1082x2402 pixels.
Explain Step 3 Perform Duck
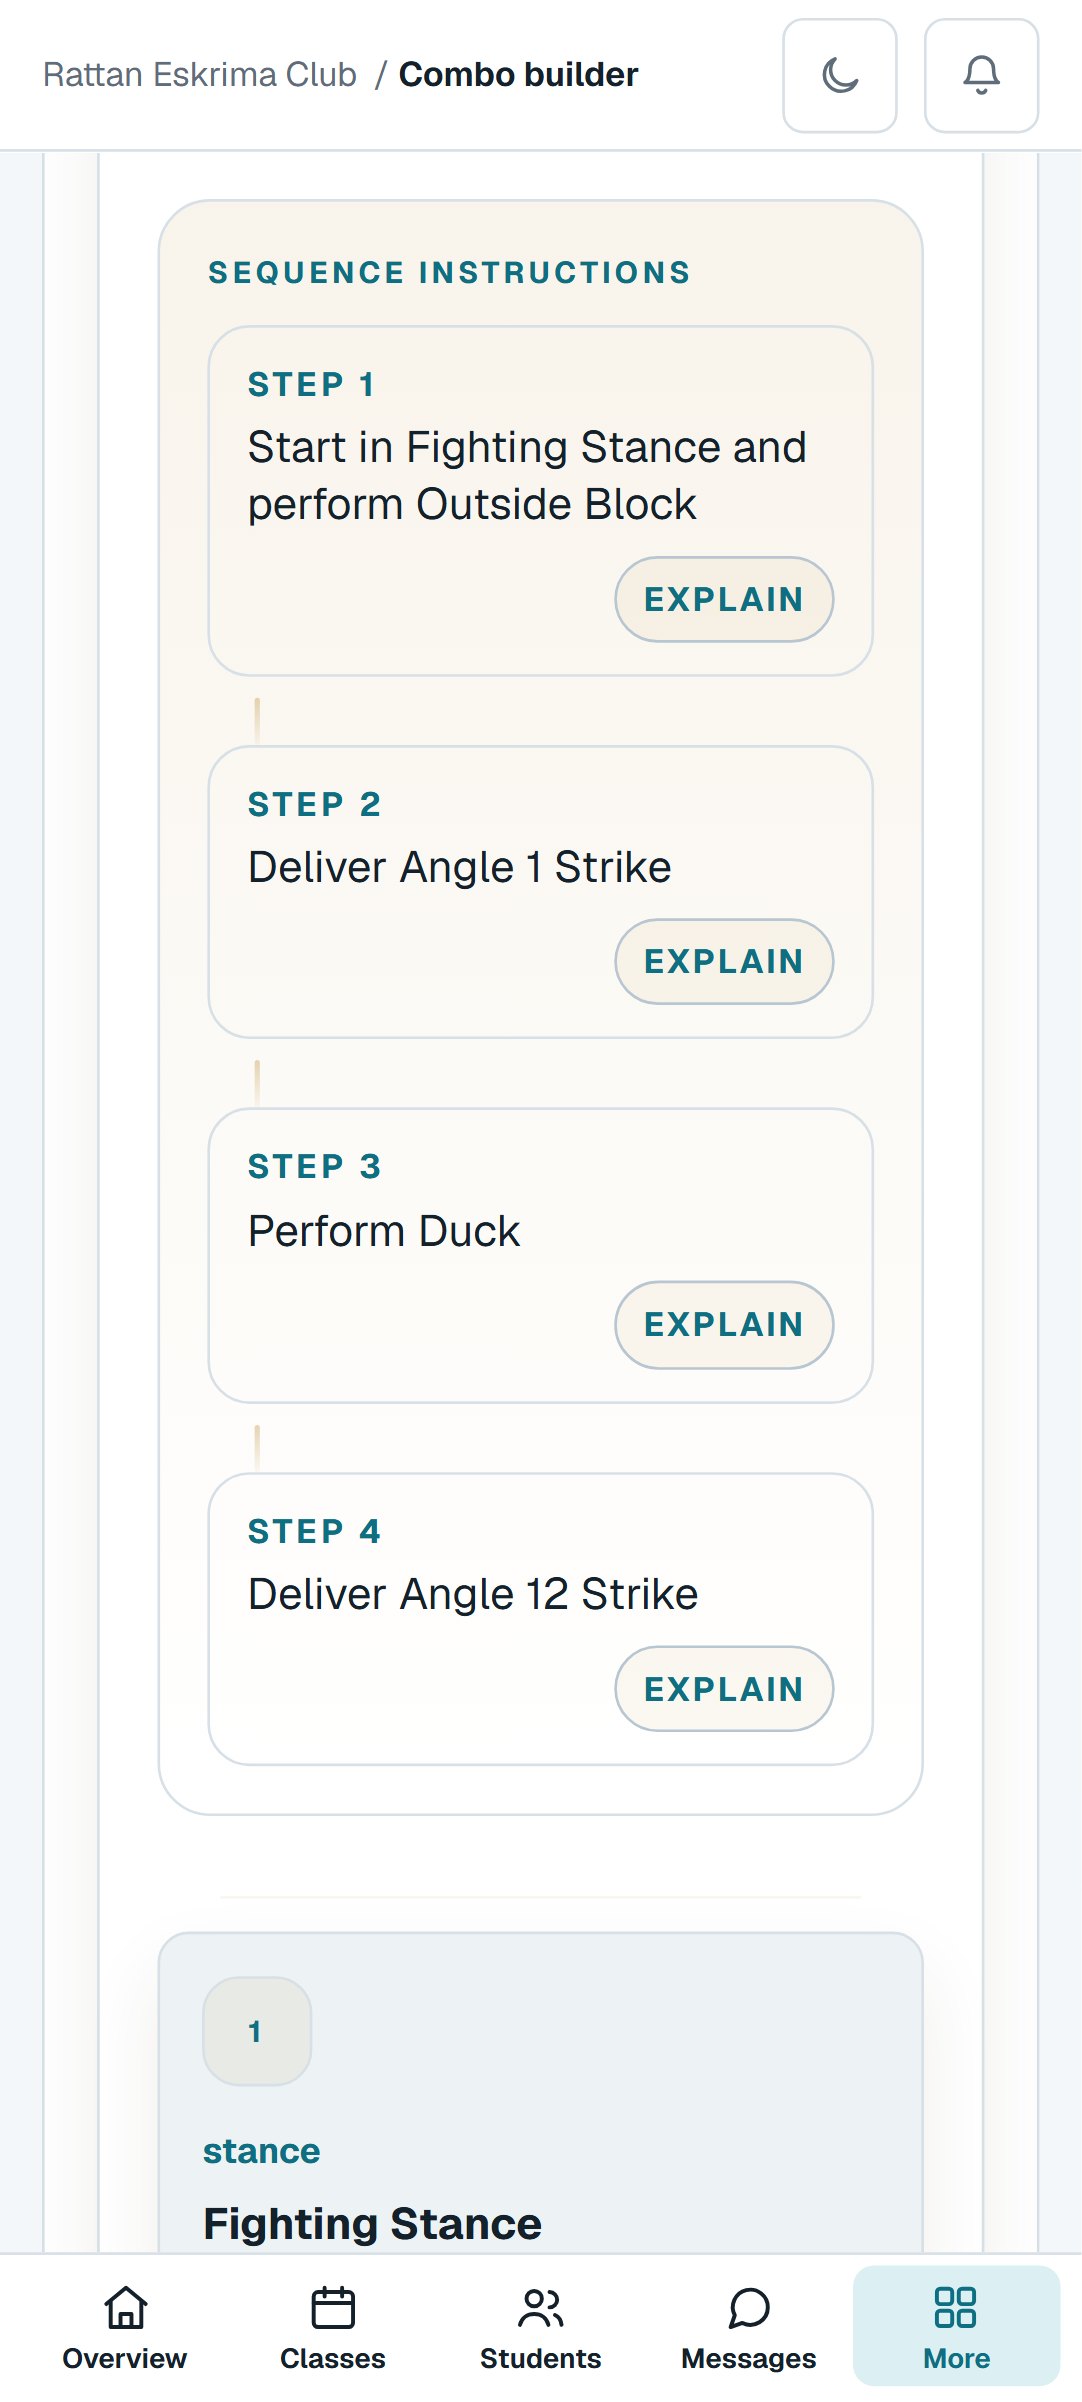(724, 1324)
